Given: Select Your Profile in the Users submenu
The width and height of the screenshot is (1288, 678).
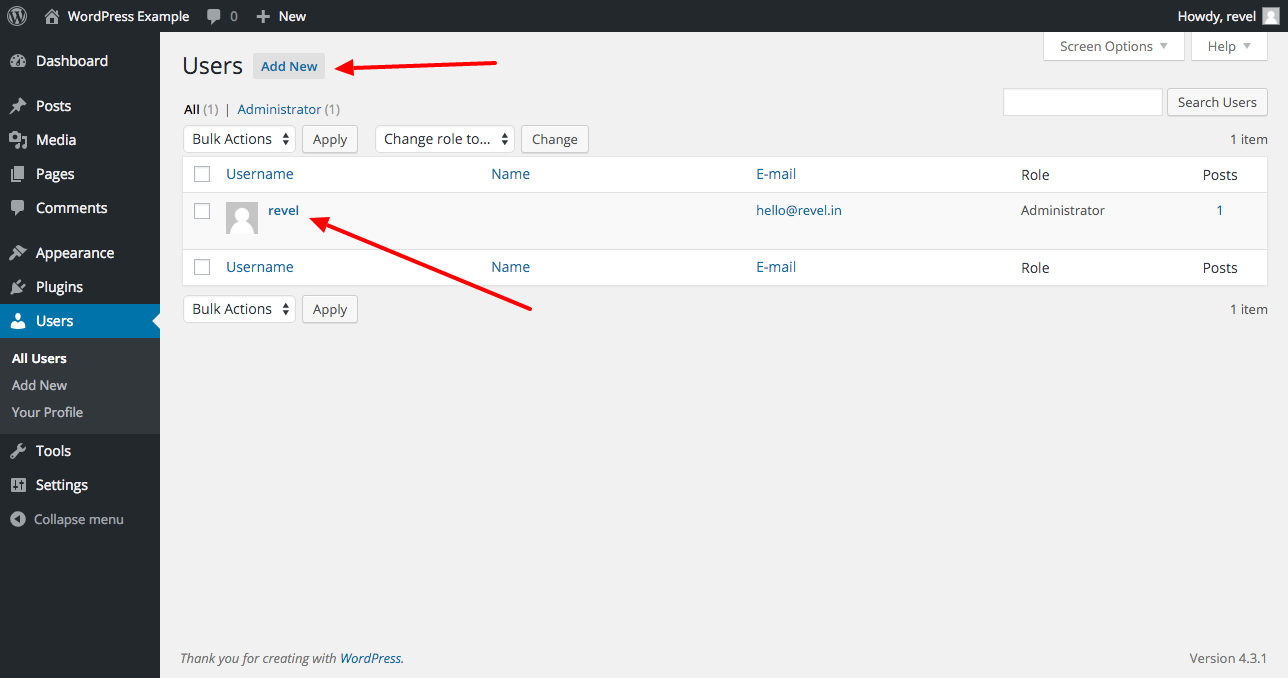Looking at the screenshot, I should 47,412.
